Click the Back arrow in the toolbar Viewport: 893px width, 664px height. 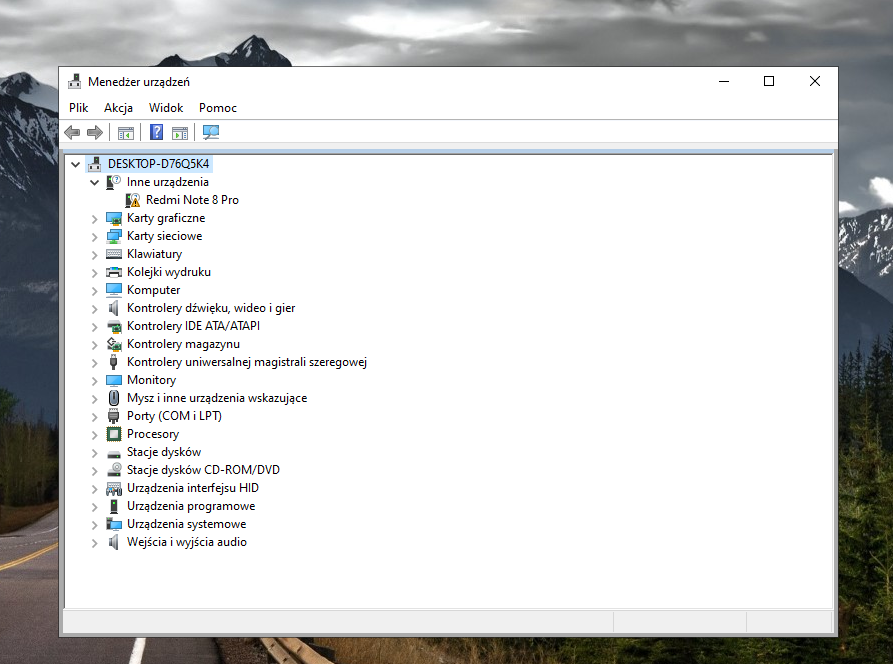pos(72,132)
